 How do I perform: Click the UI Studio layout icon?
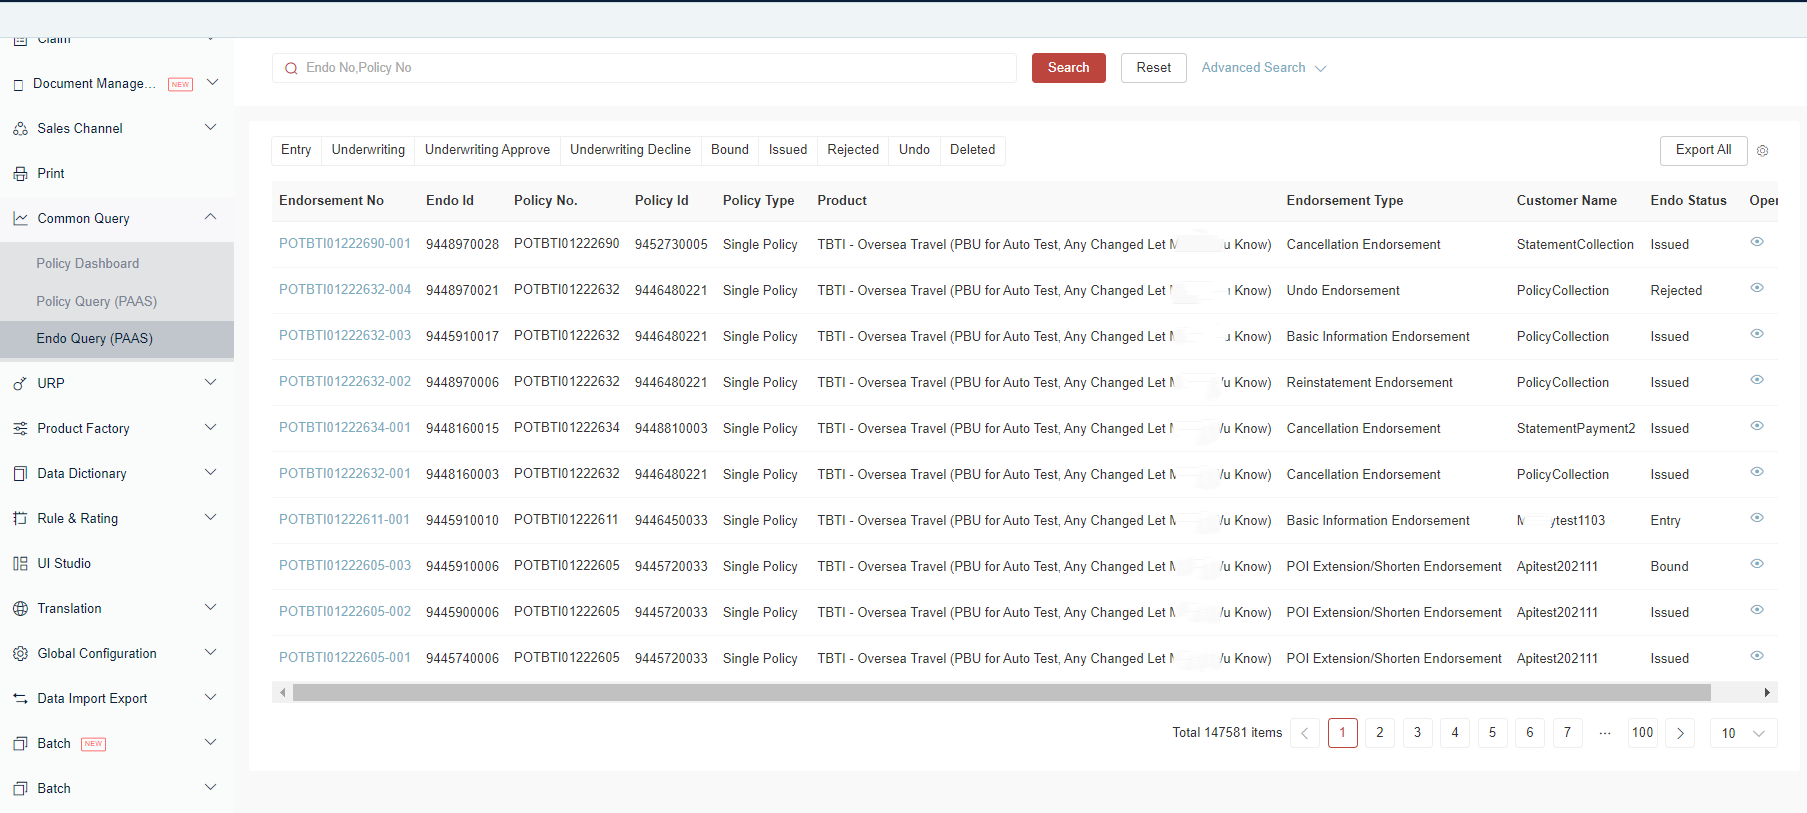[20, 564]
